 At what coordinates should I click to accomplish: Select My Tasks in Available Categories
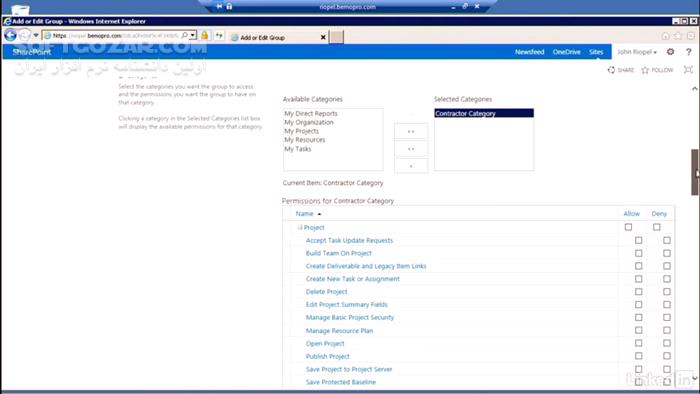(298, 149)
